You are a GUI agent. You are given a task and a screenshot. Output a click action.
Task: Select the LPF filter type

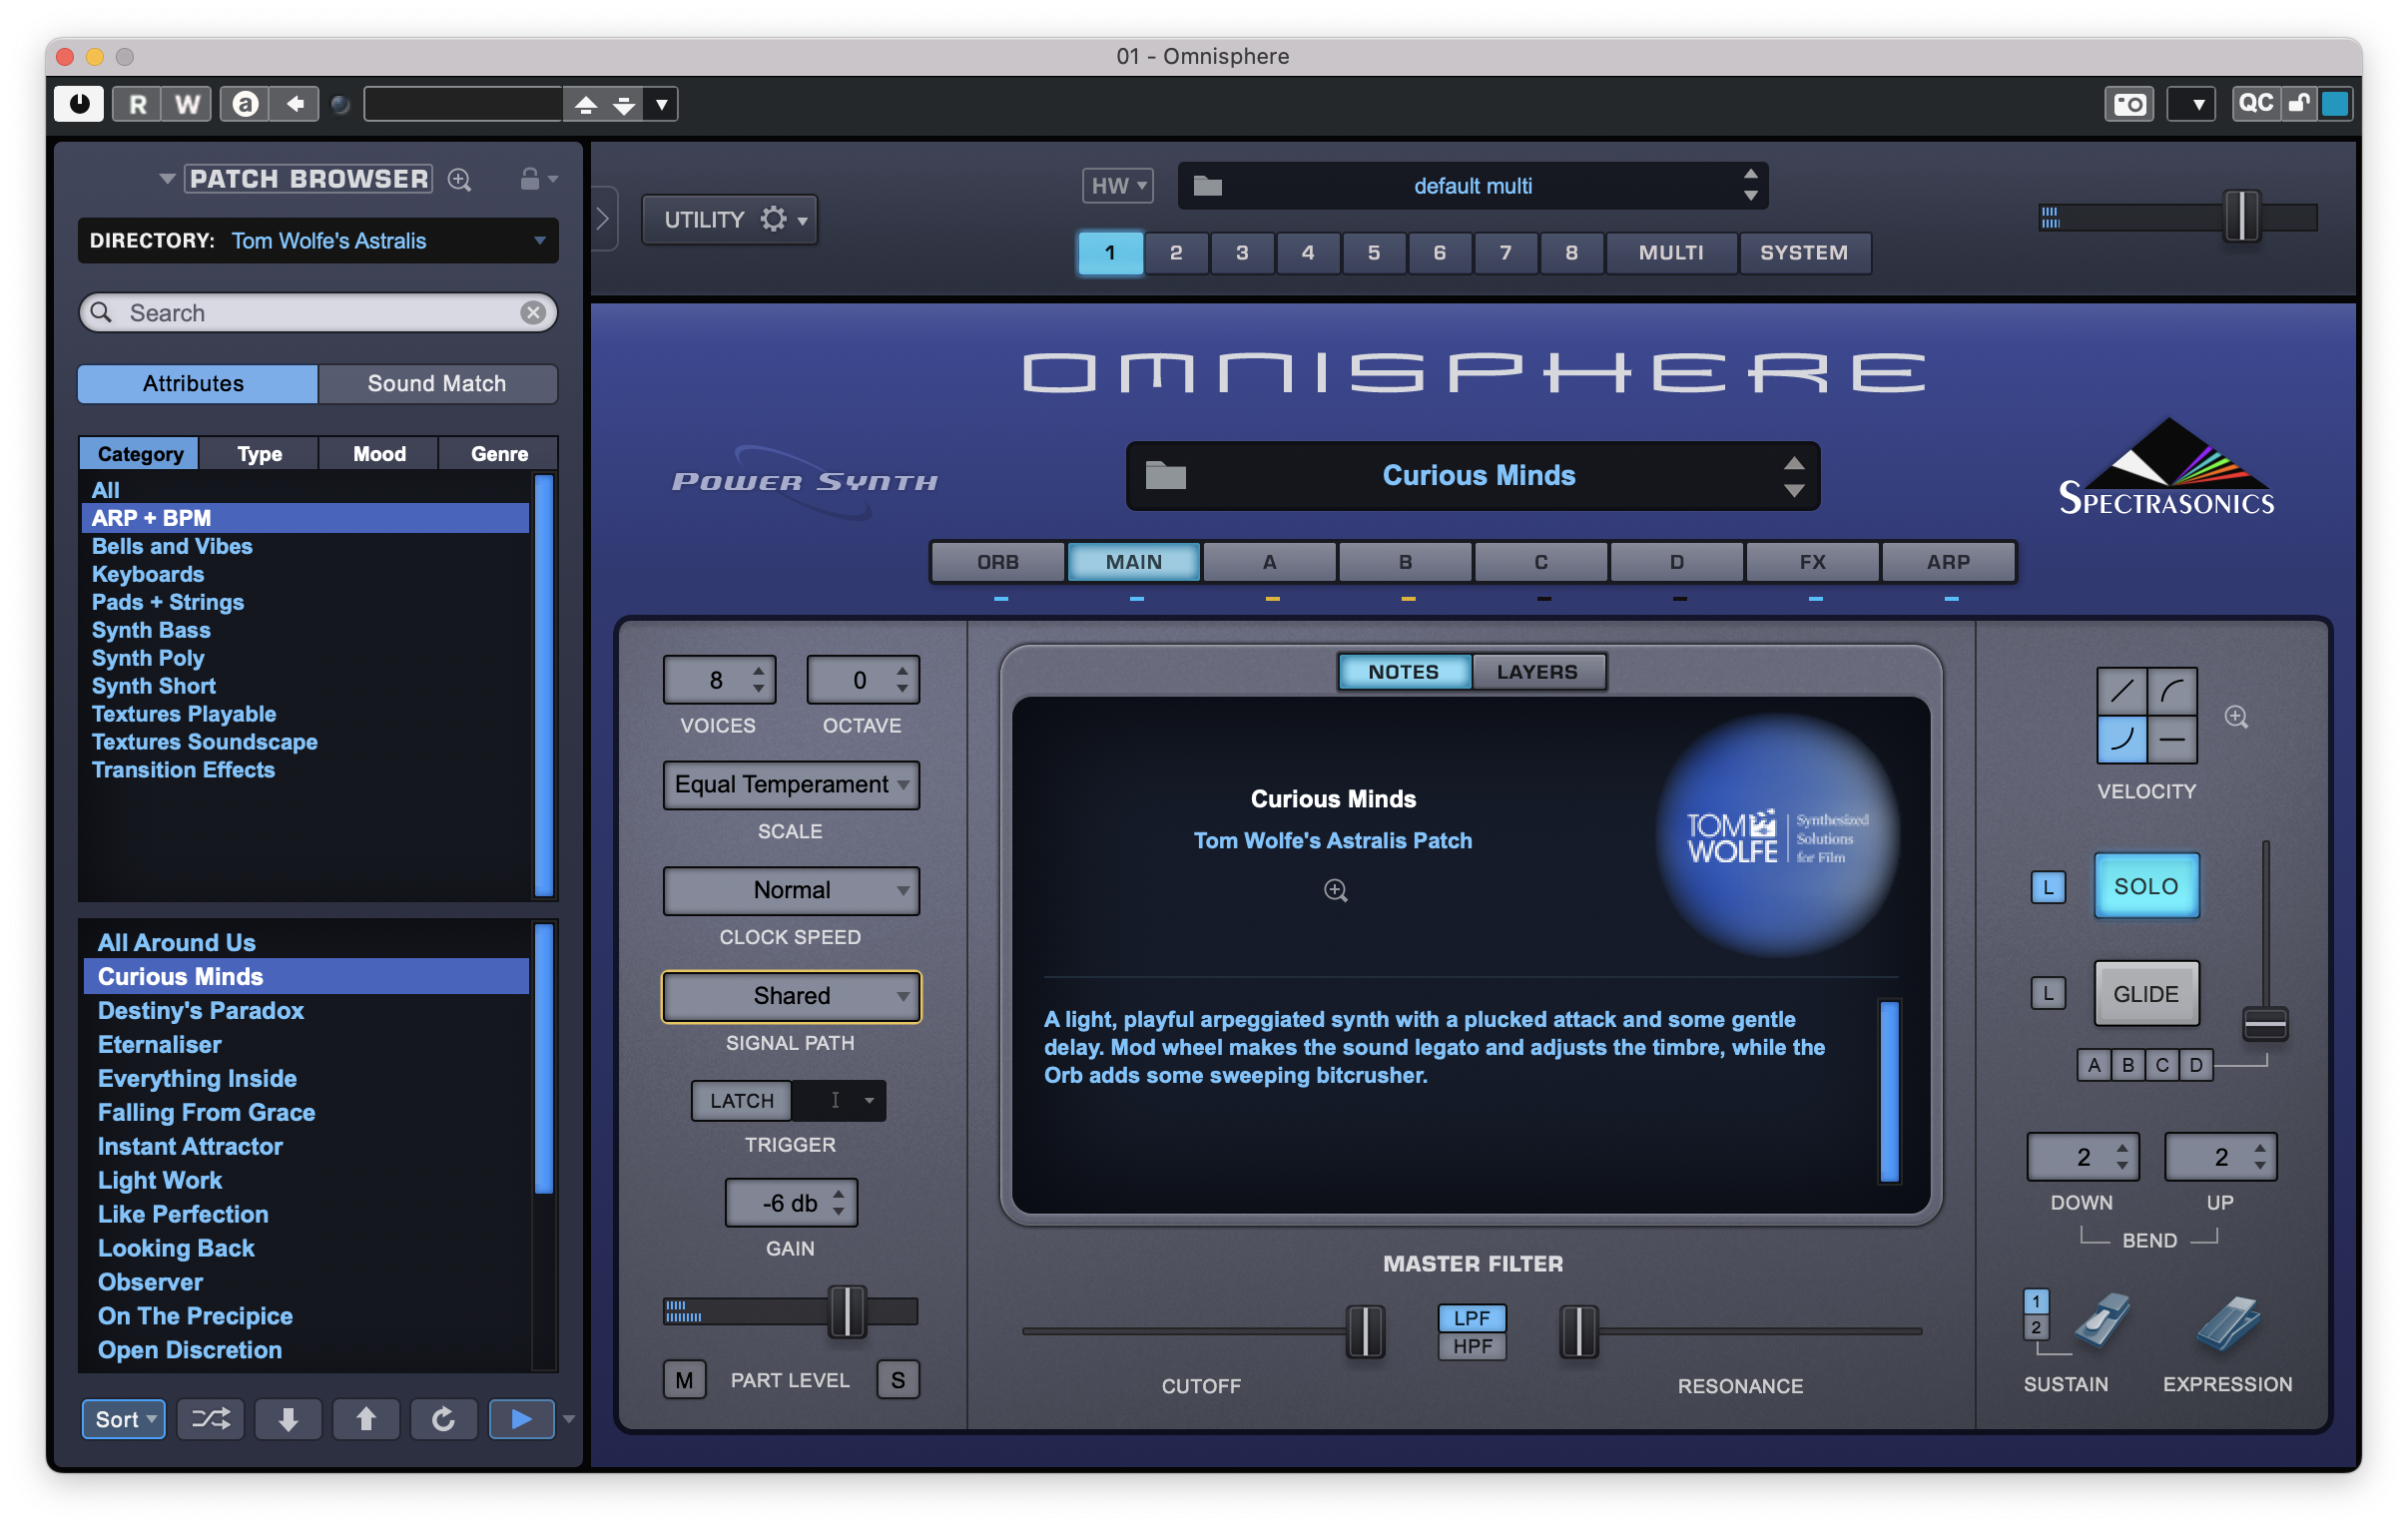1472,1319
